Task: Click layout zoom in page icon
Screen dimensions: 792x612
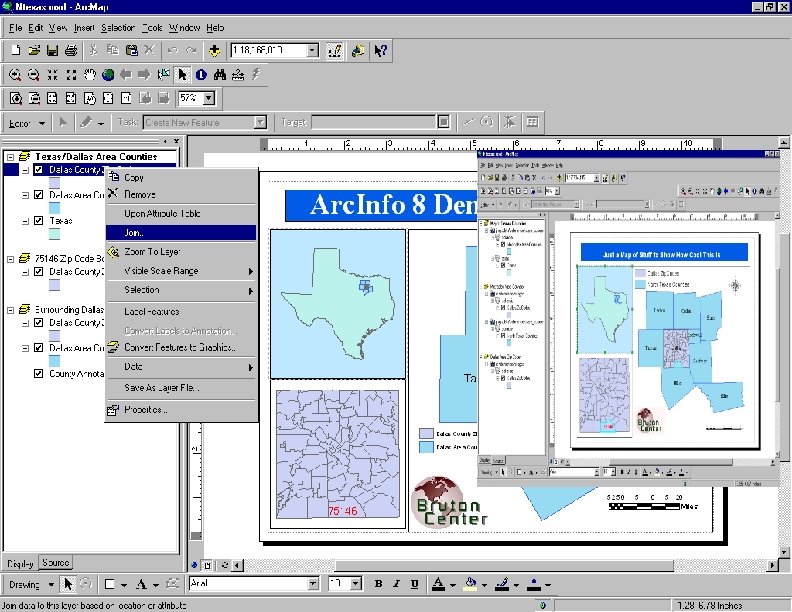Action: click(x=16, y=98)
